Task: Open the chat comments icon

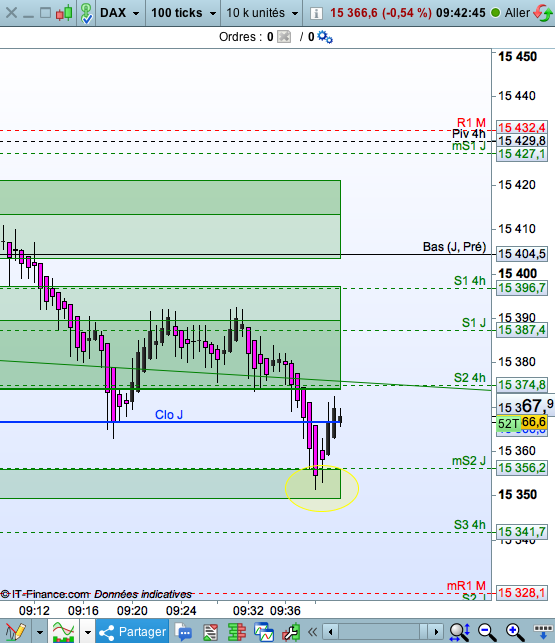Action: [x=183, y=632]
